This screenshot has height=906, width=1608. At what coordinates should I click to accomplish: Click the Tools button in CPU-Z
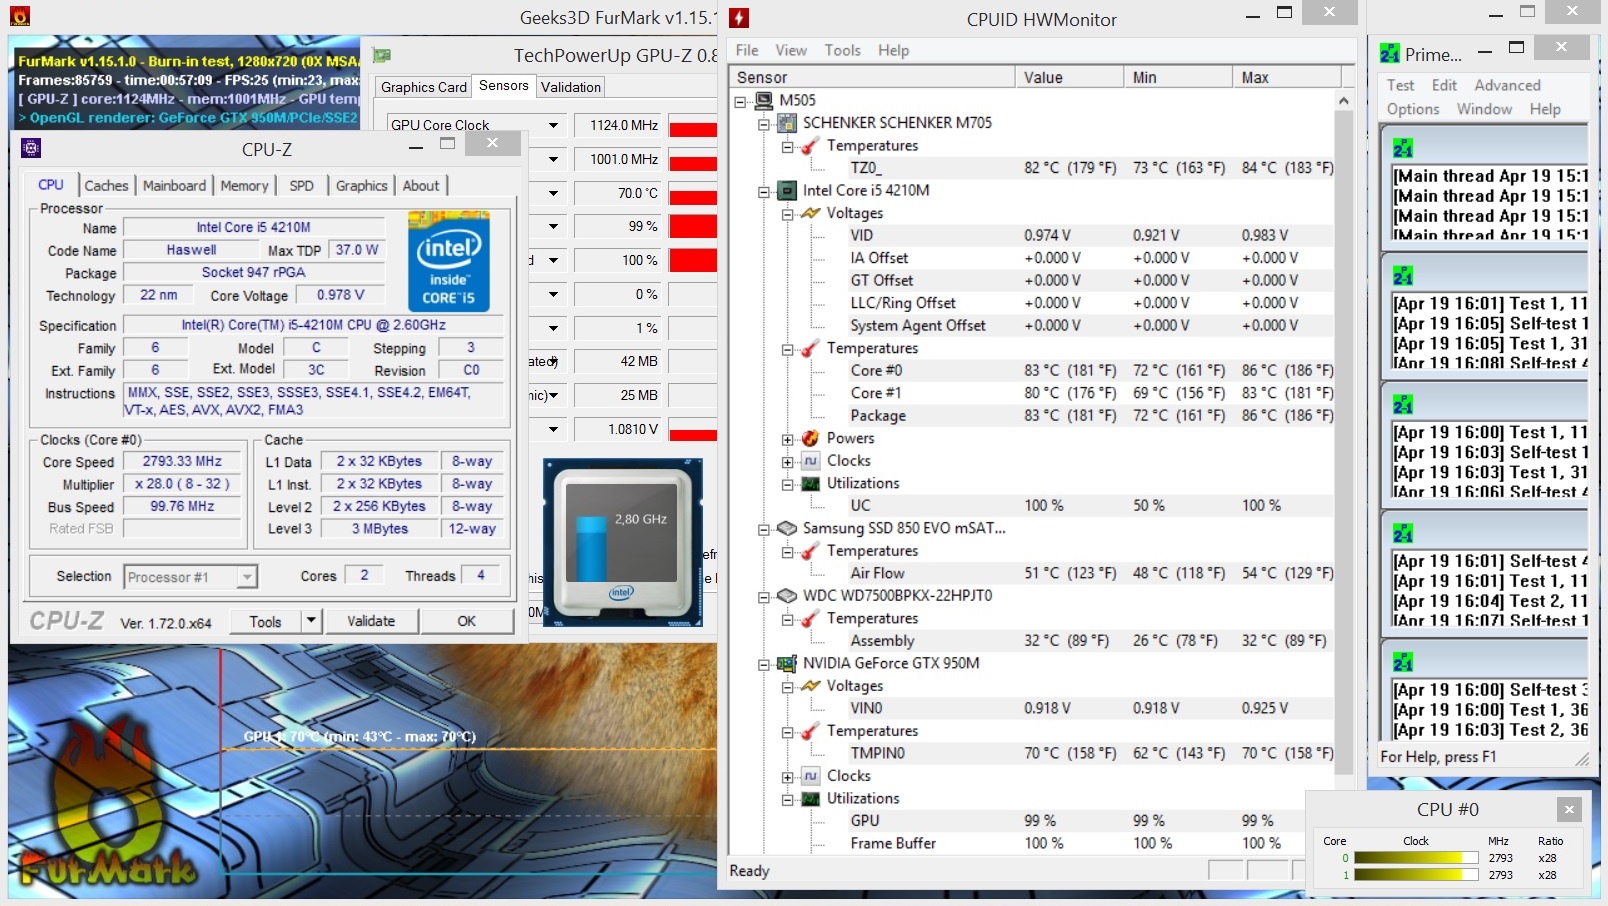pos(265,621)
